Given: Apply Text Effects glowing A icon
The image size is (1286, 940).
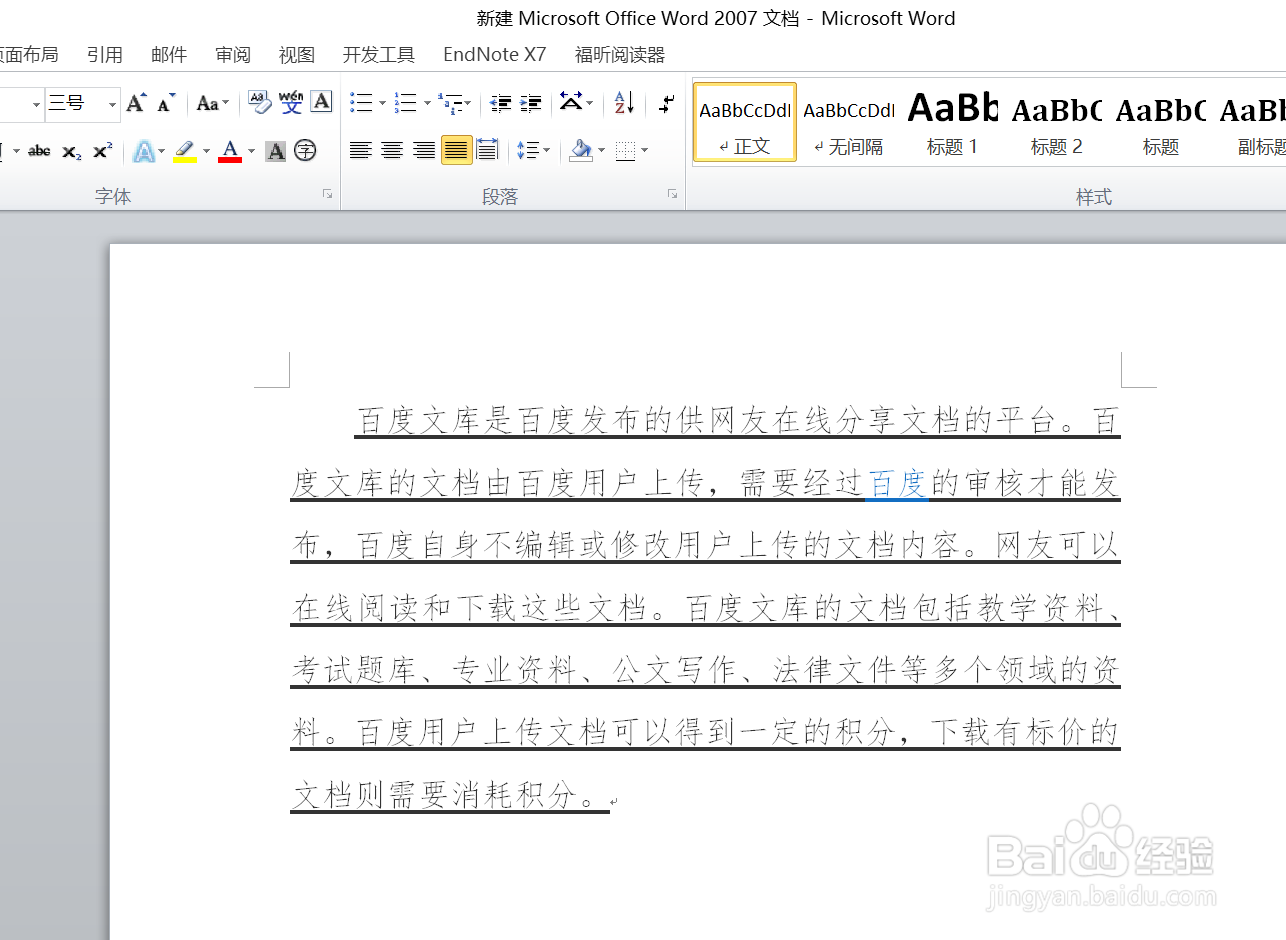Looking at the screenshot, I should 144,151.
